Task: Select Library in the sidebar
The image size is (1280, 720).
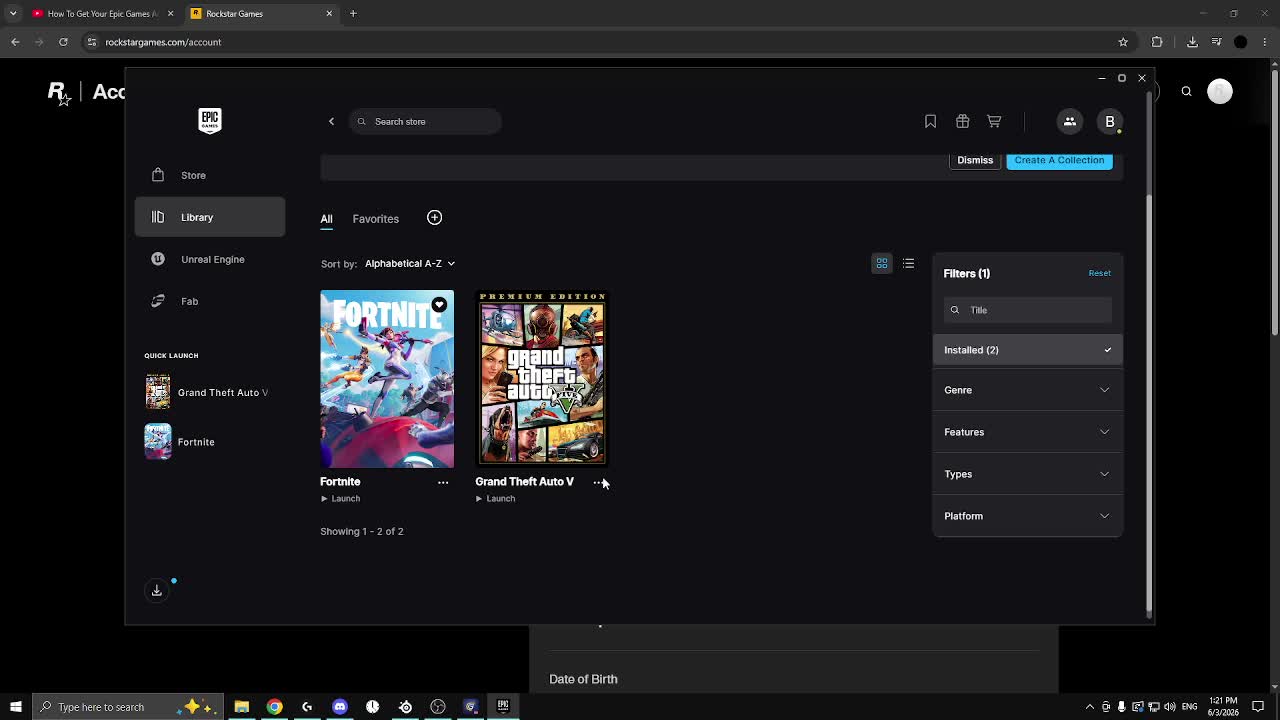Action: click(210, 217)
